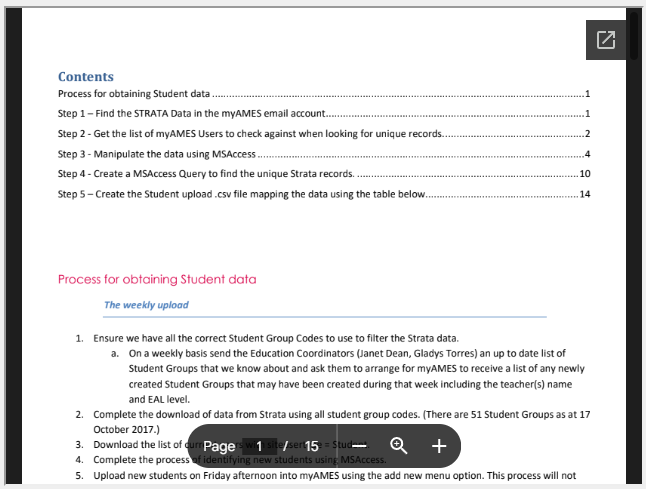Go to 'Step 2 - Get the list of myAMES Users'
646x489 pixels.
[248, 134]
